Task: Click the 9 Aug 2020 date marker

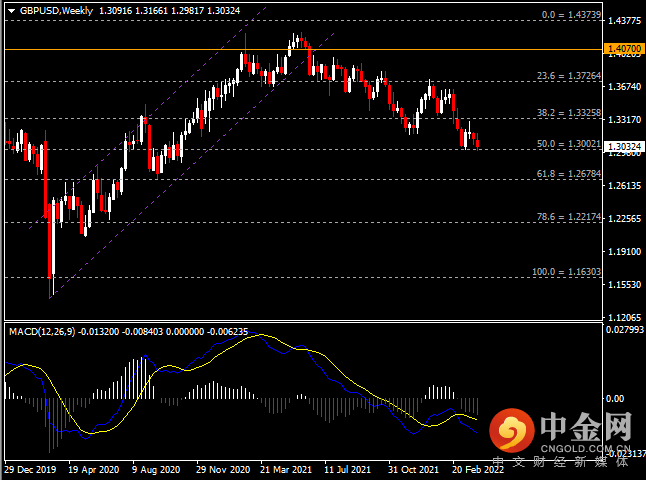Action: click(159, 468)
